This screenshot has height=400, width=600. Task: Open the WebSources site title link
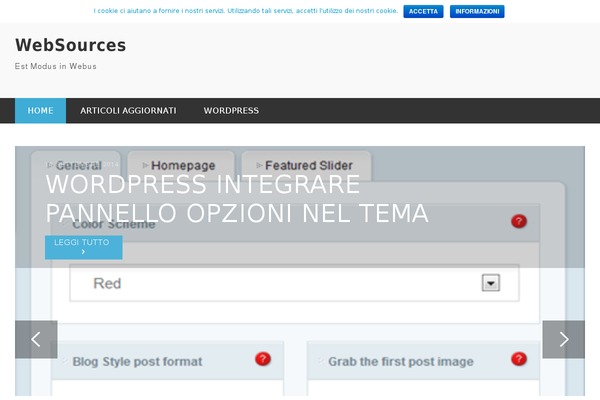click(70, 45)
